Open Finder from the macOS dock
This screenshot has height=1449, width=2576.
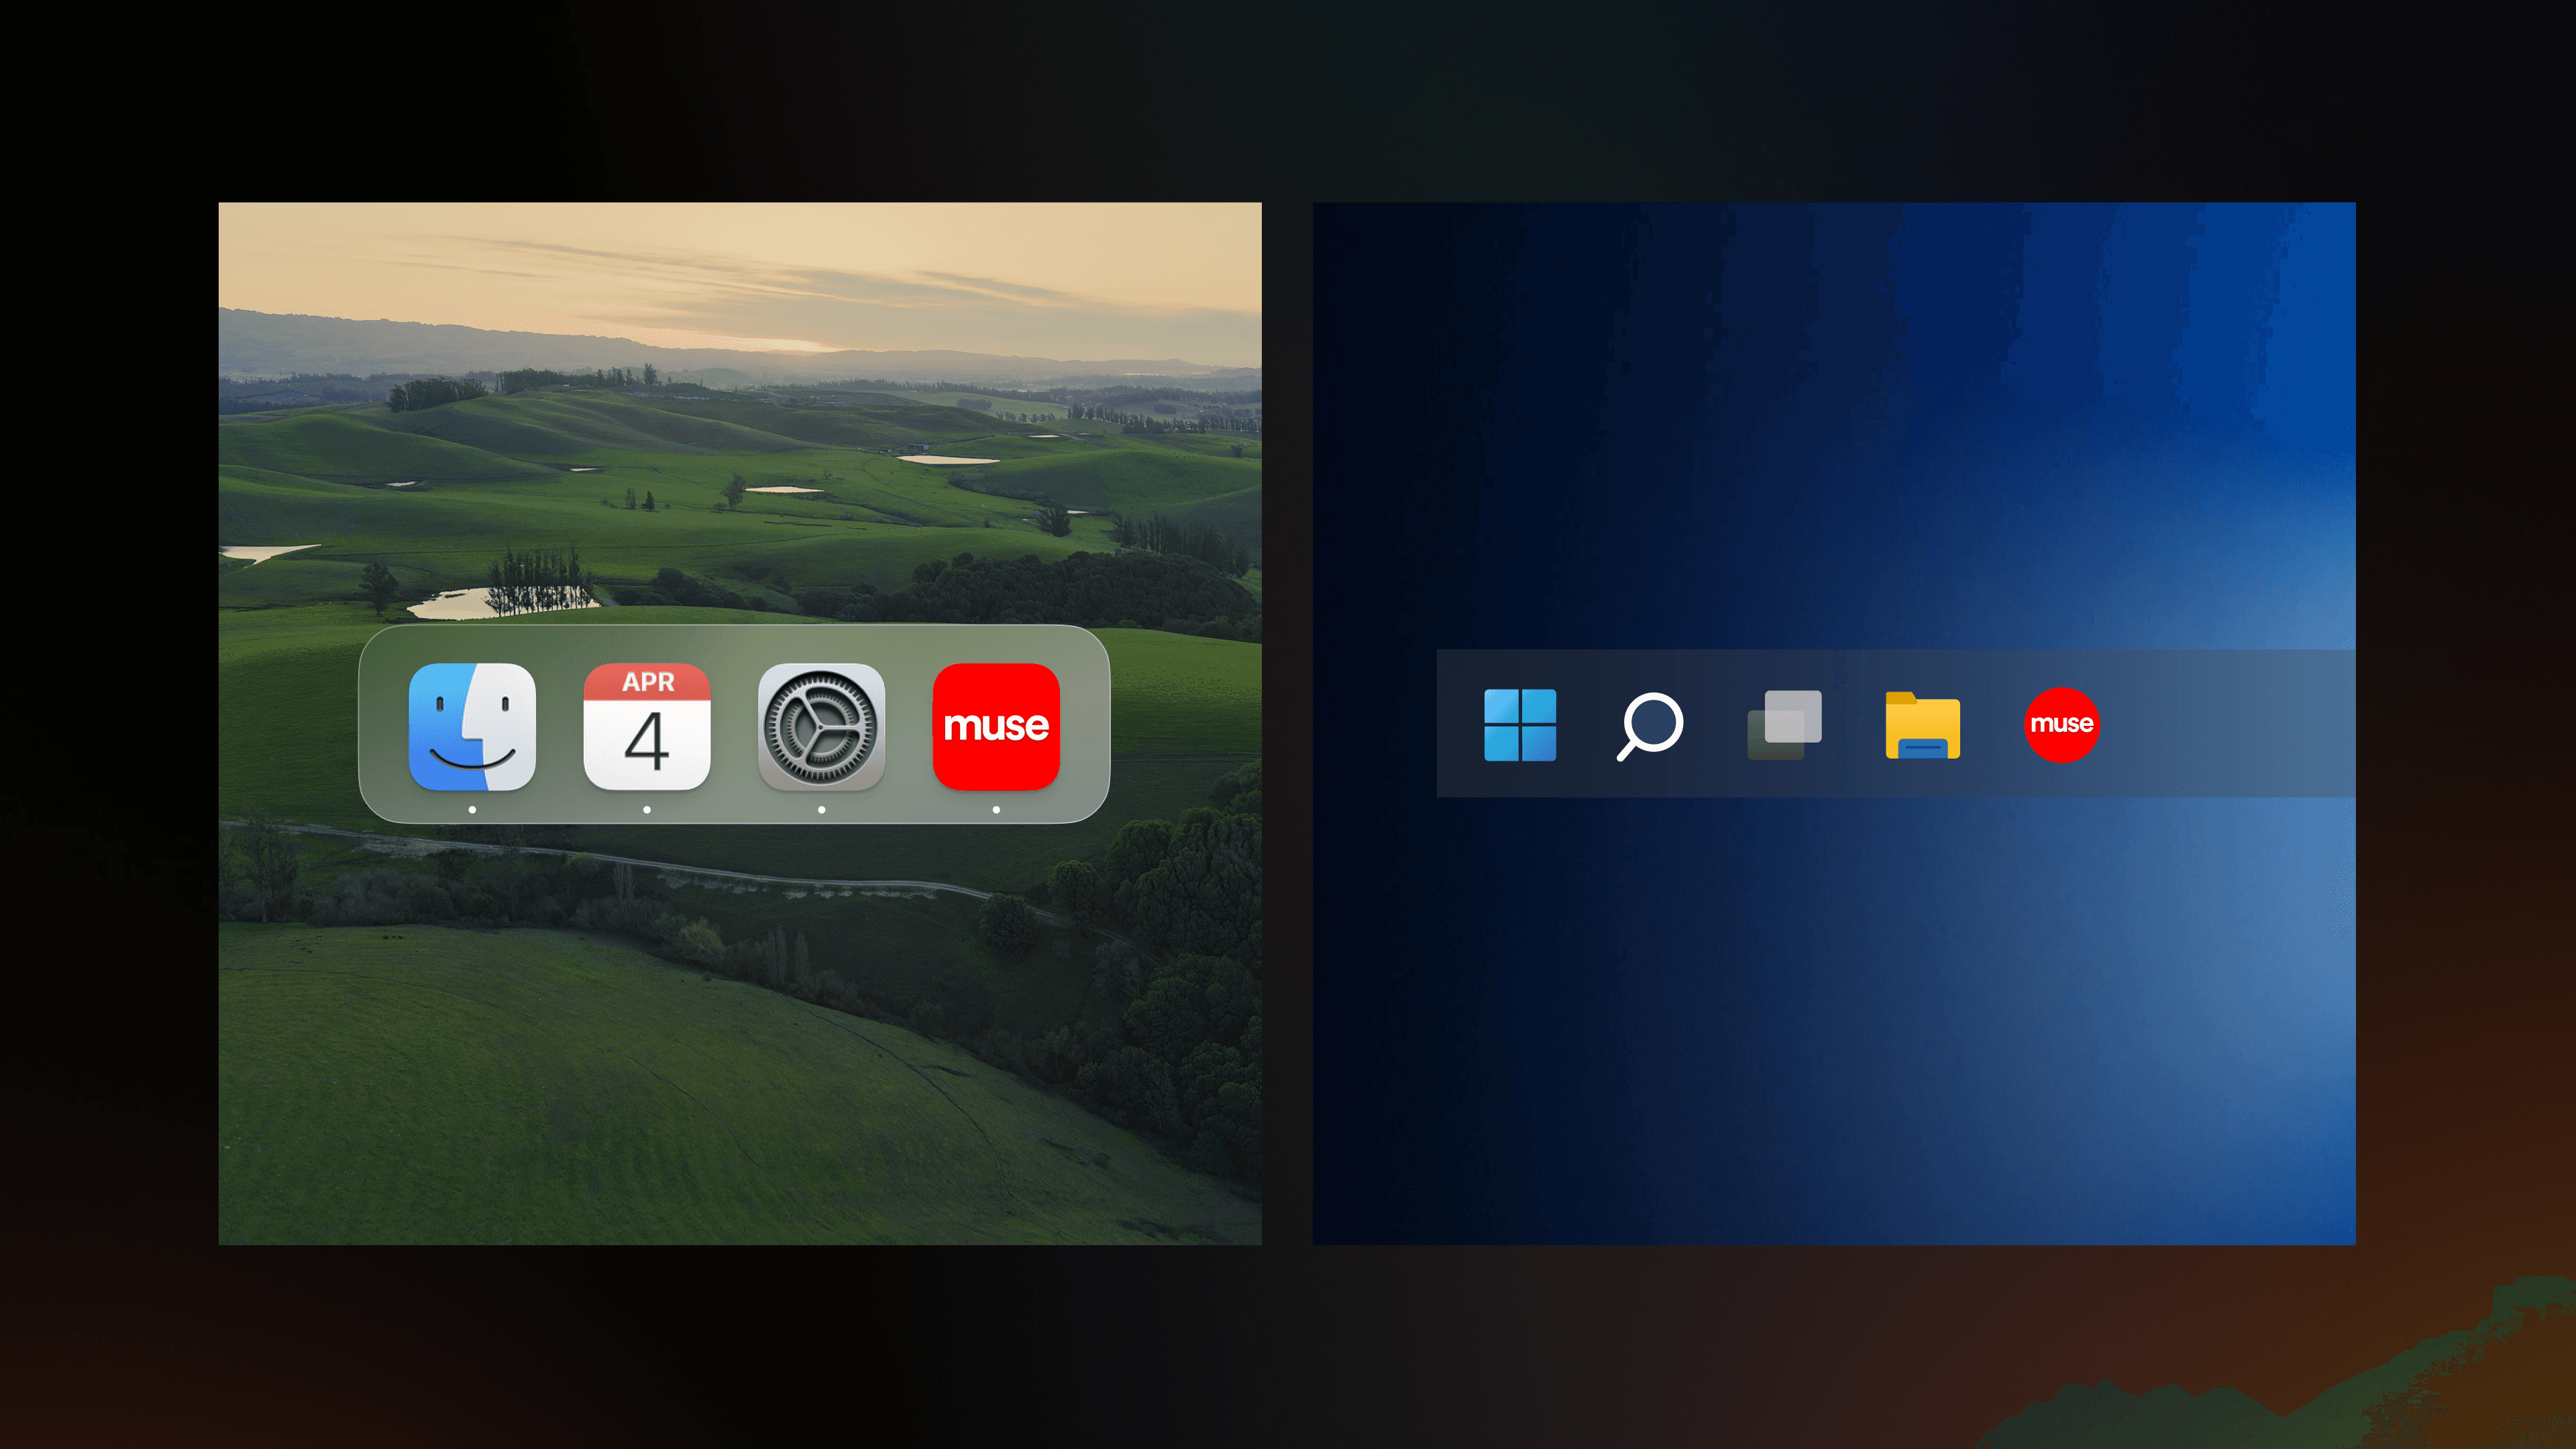pyautogui.click(x=472, y=726)
